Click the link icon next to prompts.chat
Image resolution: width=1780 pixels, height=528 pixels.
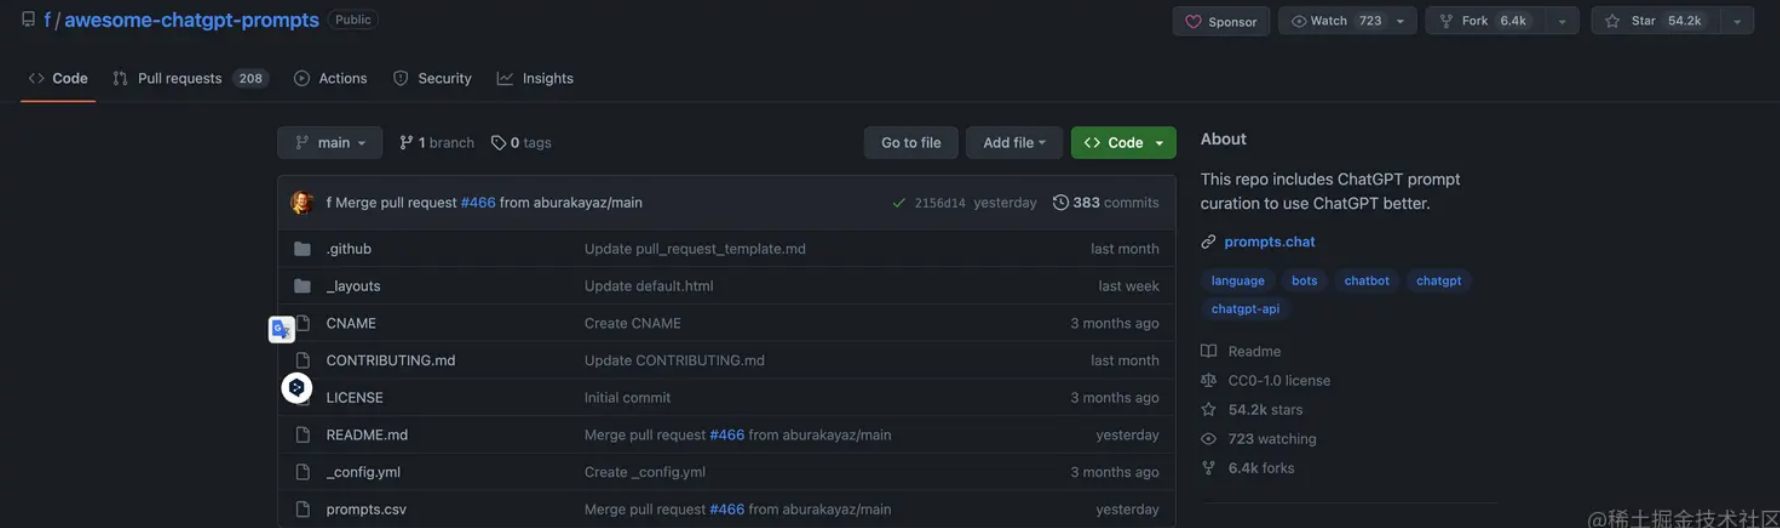(x=1208, y=242)
